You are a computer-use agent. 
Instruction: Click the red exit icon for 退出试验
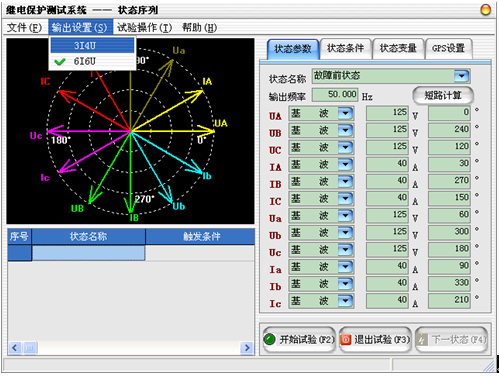[346, 340]
